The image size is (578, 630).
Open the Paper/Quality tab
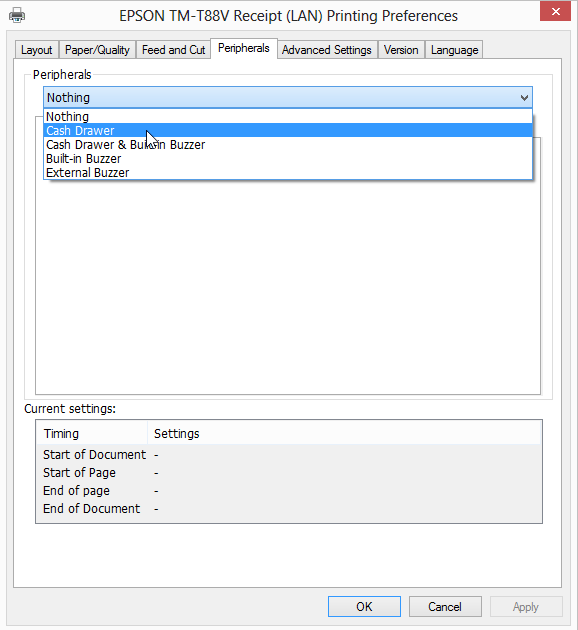click(97, 50)
